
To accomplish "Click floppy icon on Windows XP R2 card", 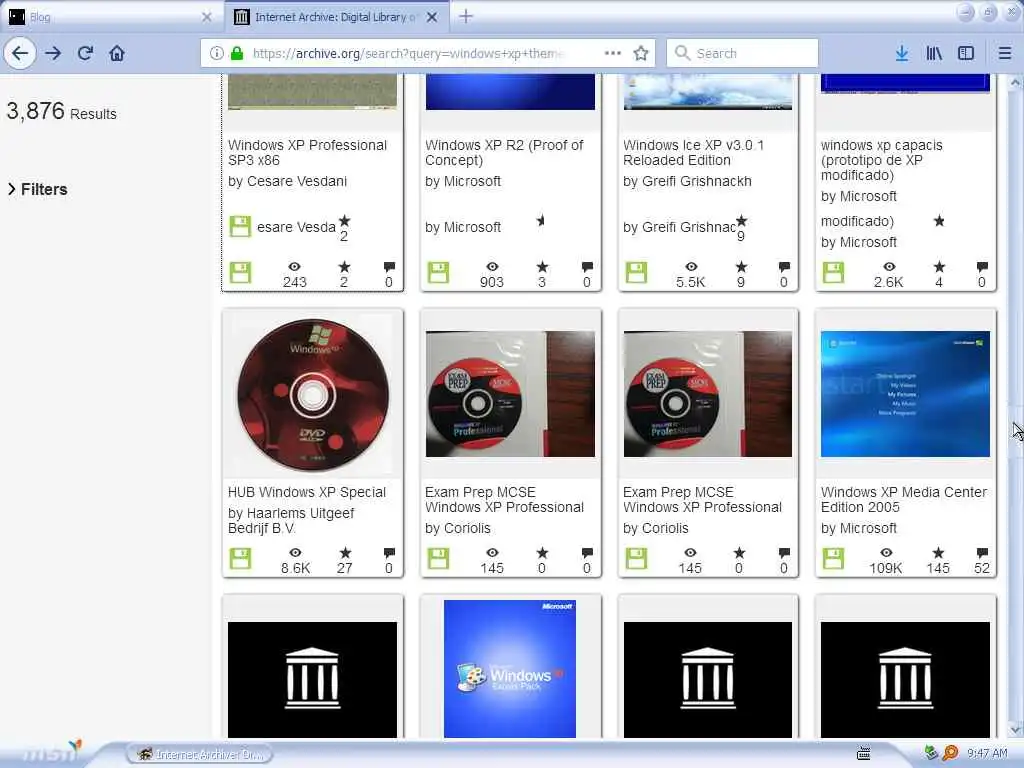I will [438, 272].
